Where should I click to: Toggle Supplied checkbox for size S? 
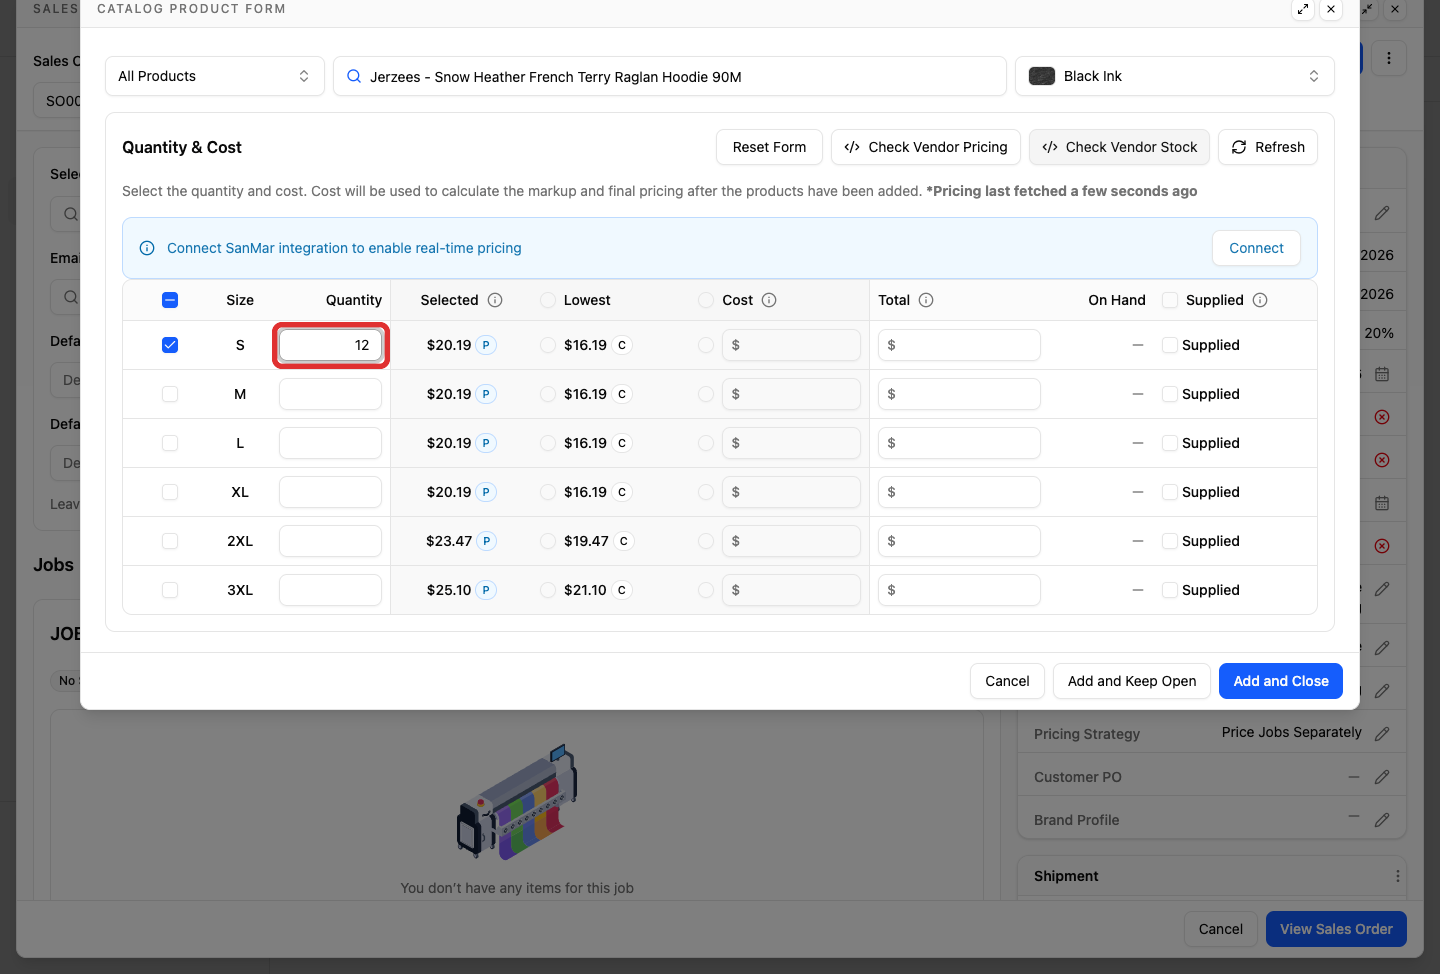1170,345
